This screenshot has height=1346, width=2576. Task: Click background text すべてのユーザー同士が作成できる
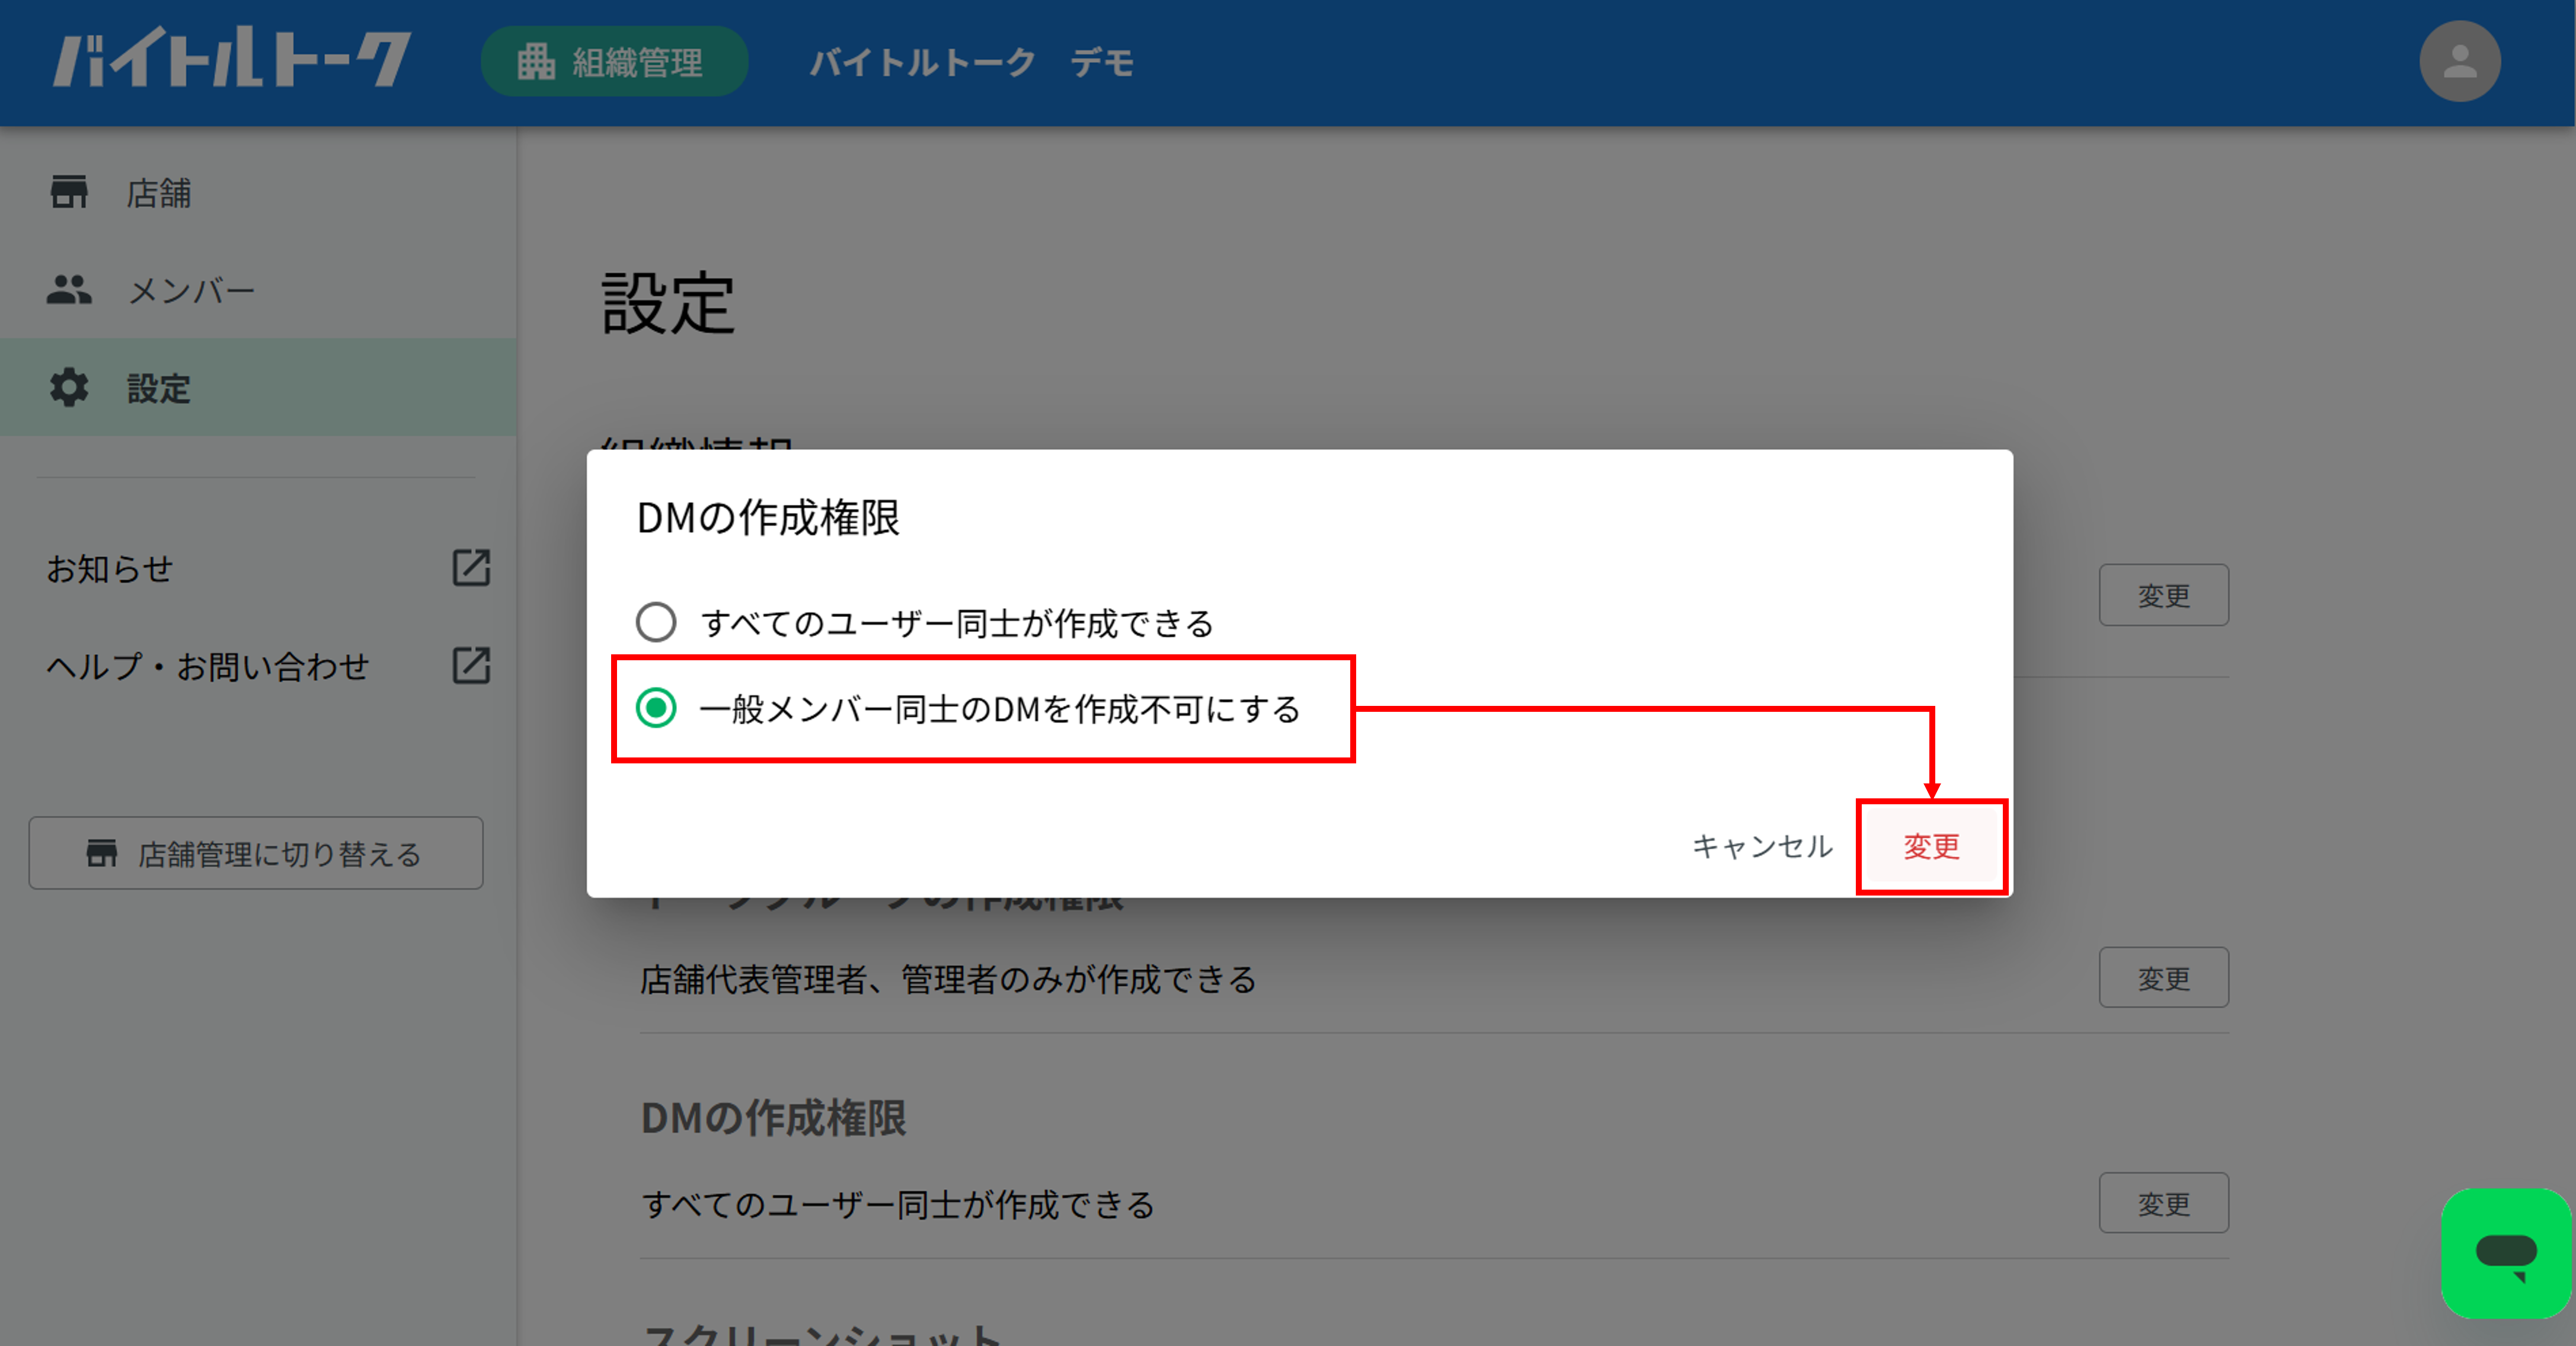pyautogui.click(x=898, y=1205)
